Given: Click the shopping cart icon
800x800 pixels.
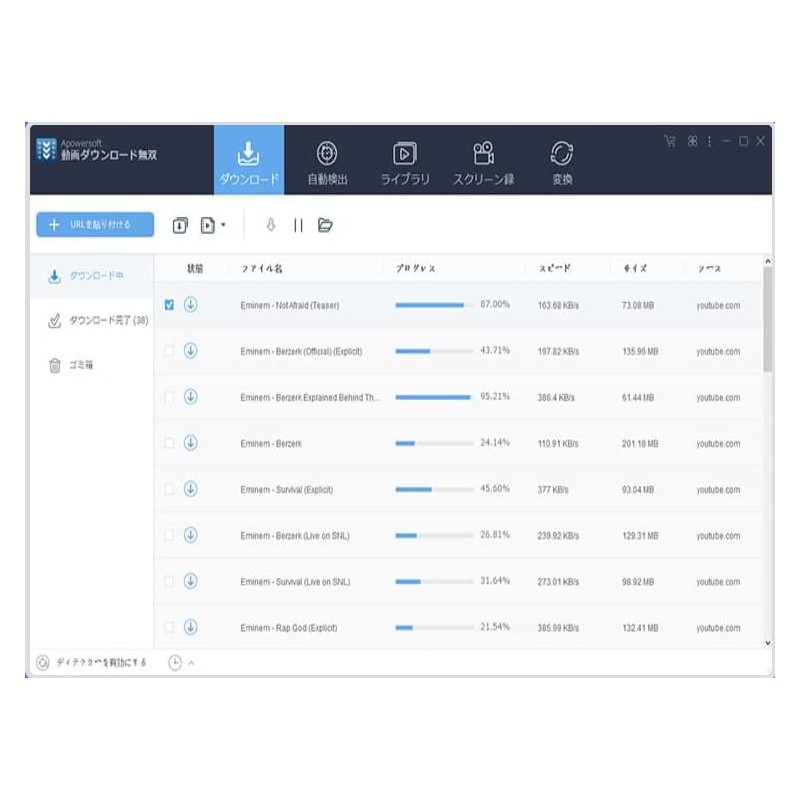Looking at the screenshot, I should [670, 142].
